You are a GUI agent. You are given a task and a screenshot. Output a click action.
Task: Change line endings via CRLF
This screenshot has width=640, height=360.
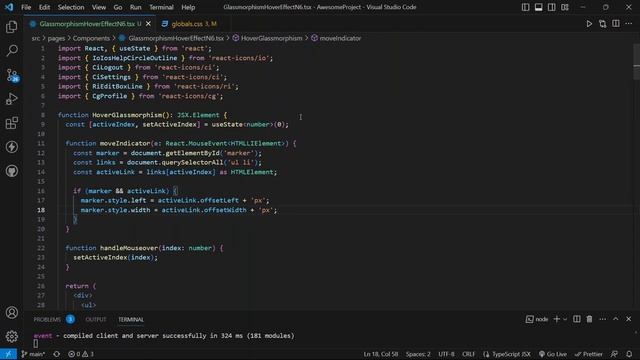tap(469, 354)
